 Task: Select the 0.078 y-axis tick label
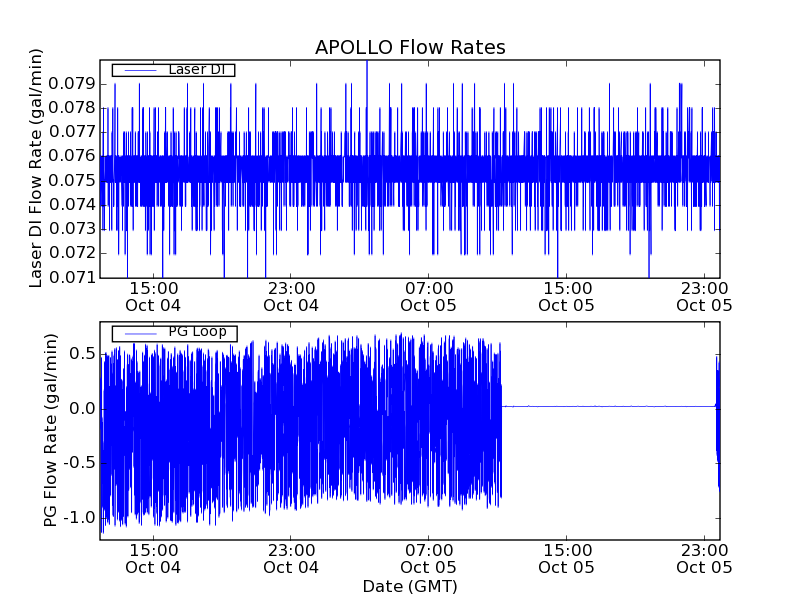72,108
